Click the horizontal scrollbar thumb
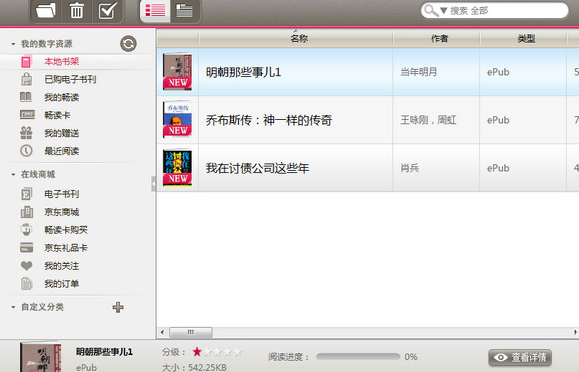This screenshot has height=372, width=579. 191,332
